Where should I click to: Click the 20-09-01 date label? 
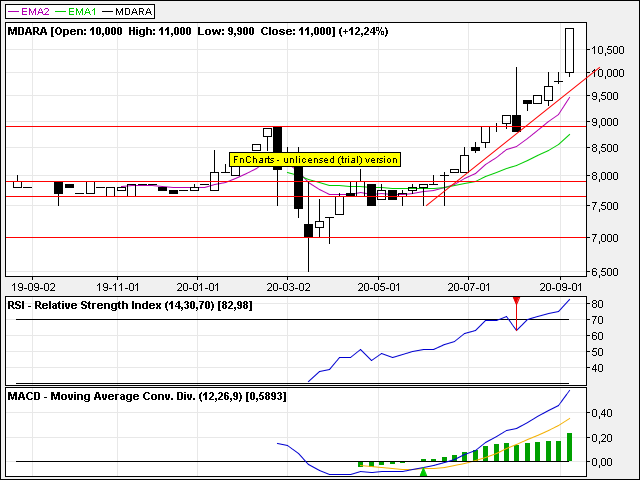[561, 287]
